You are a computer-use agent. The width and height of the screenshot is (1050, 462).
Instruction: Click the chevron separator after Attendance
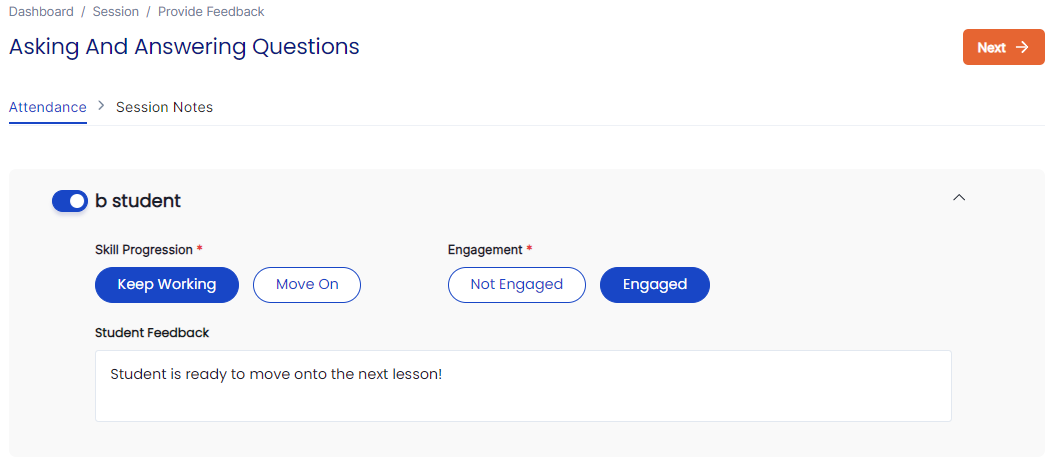(x=101, y=106)
